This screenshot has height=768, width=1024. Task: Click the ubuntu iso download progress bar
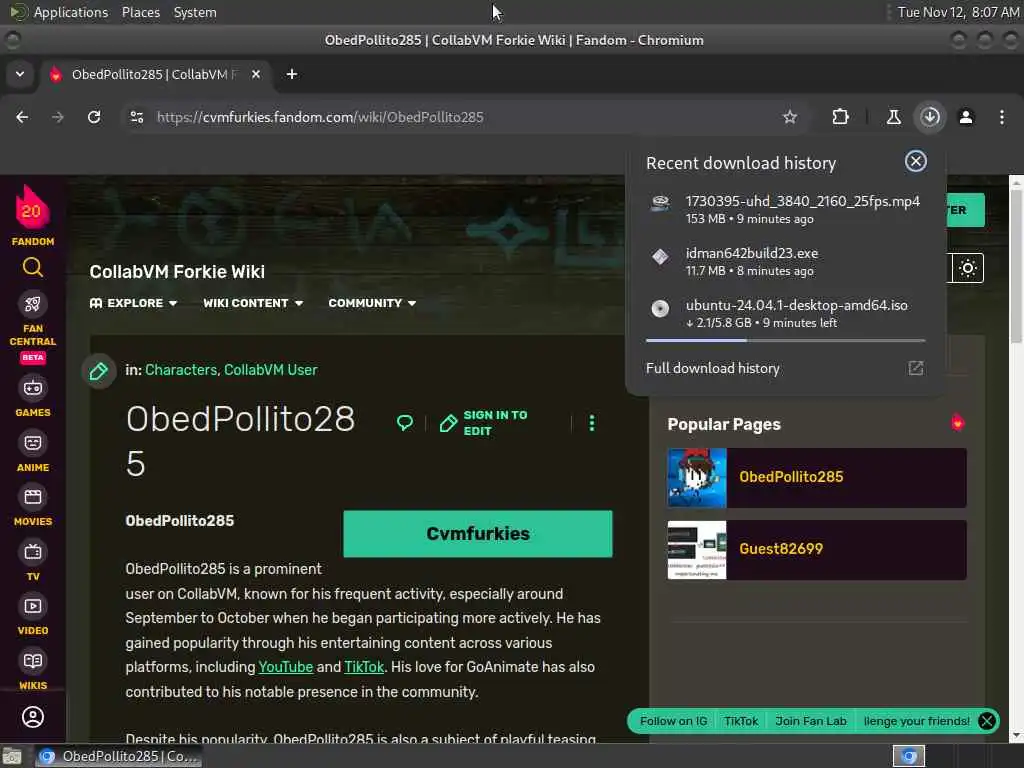(x=786, y=340)
